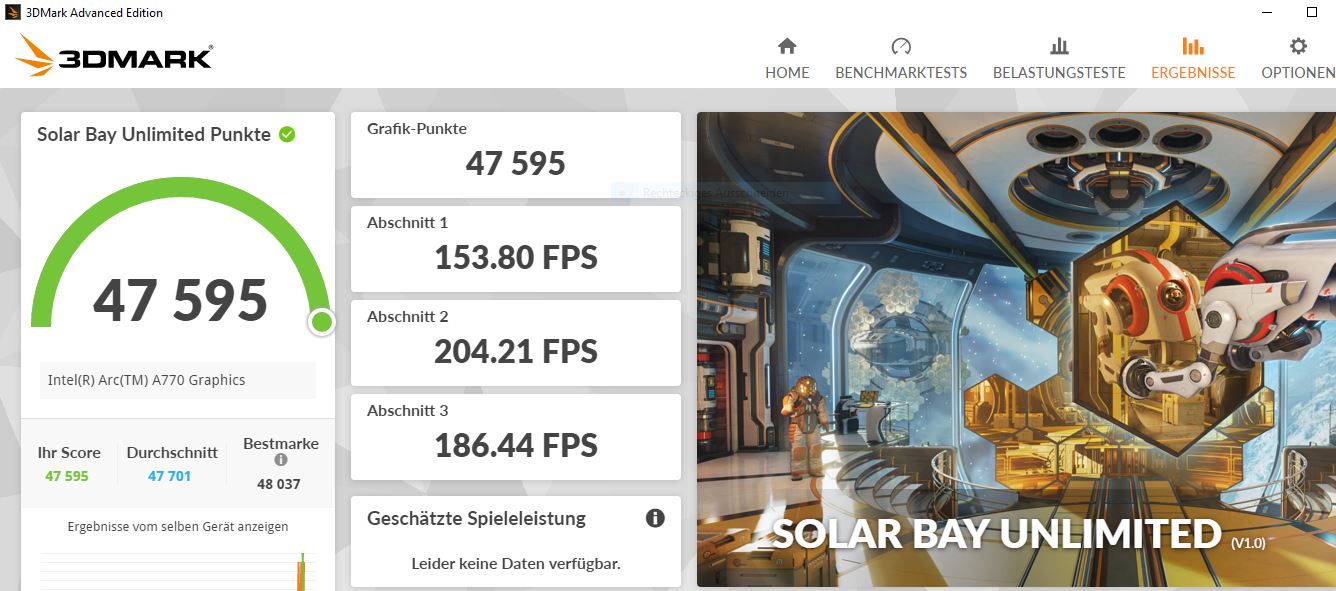Image resolution: width=1336 pixels, height=591 pixels.
Task: Minimize the 3DMark window
Action: [x=1267, y=12]
